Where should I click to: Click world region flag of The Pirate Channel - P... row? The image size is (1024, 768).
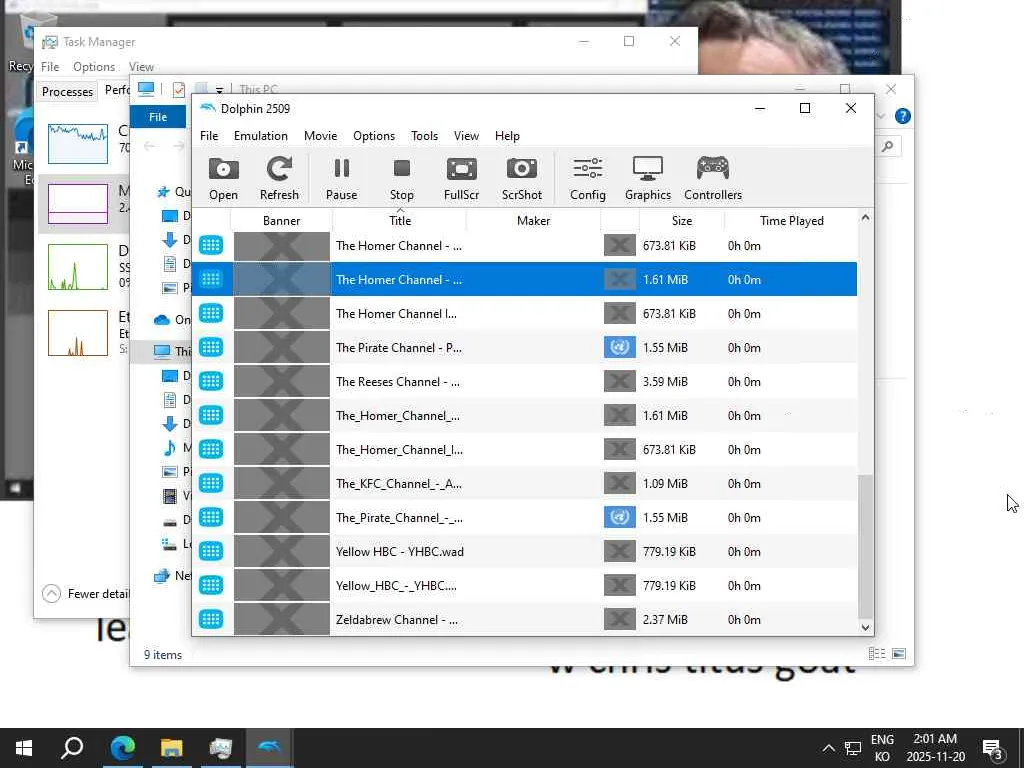[619, 347]
